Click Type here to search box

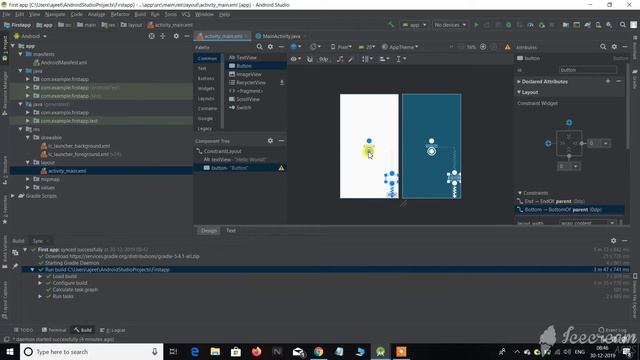91,351
